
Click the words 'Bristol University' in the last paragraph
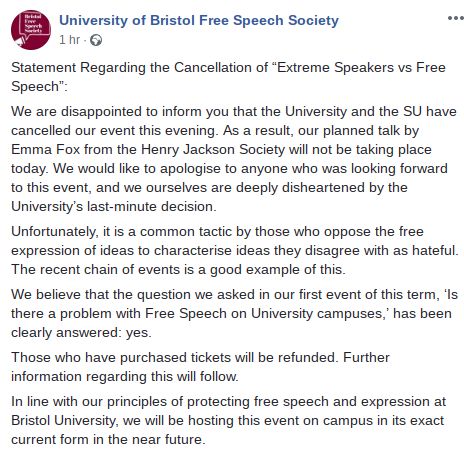(x=63, y=420)
